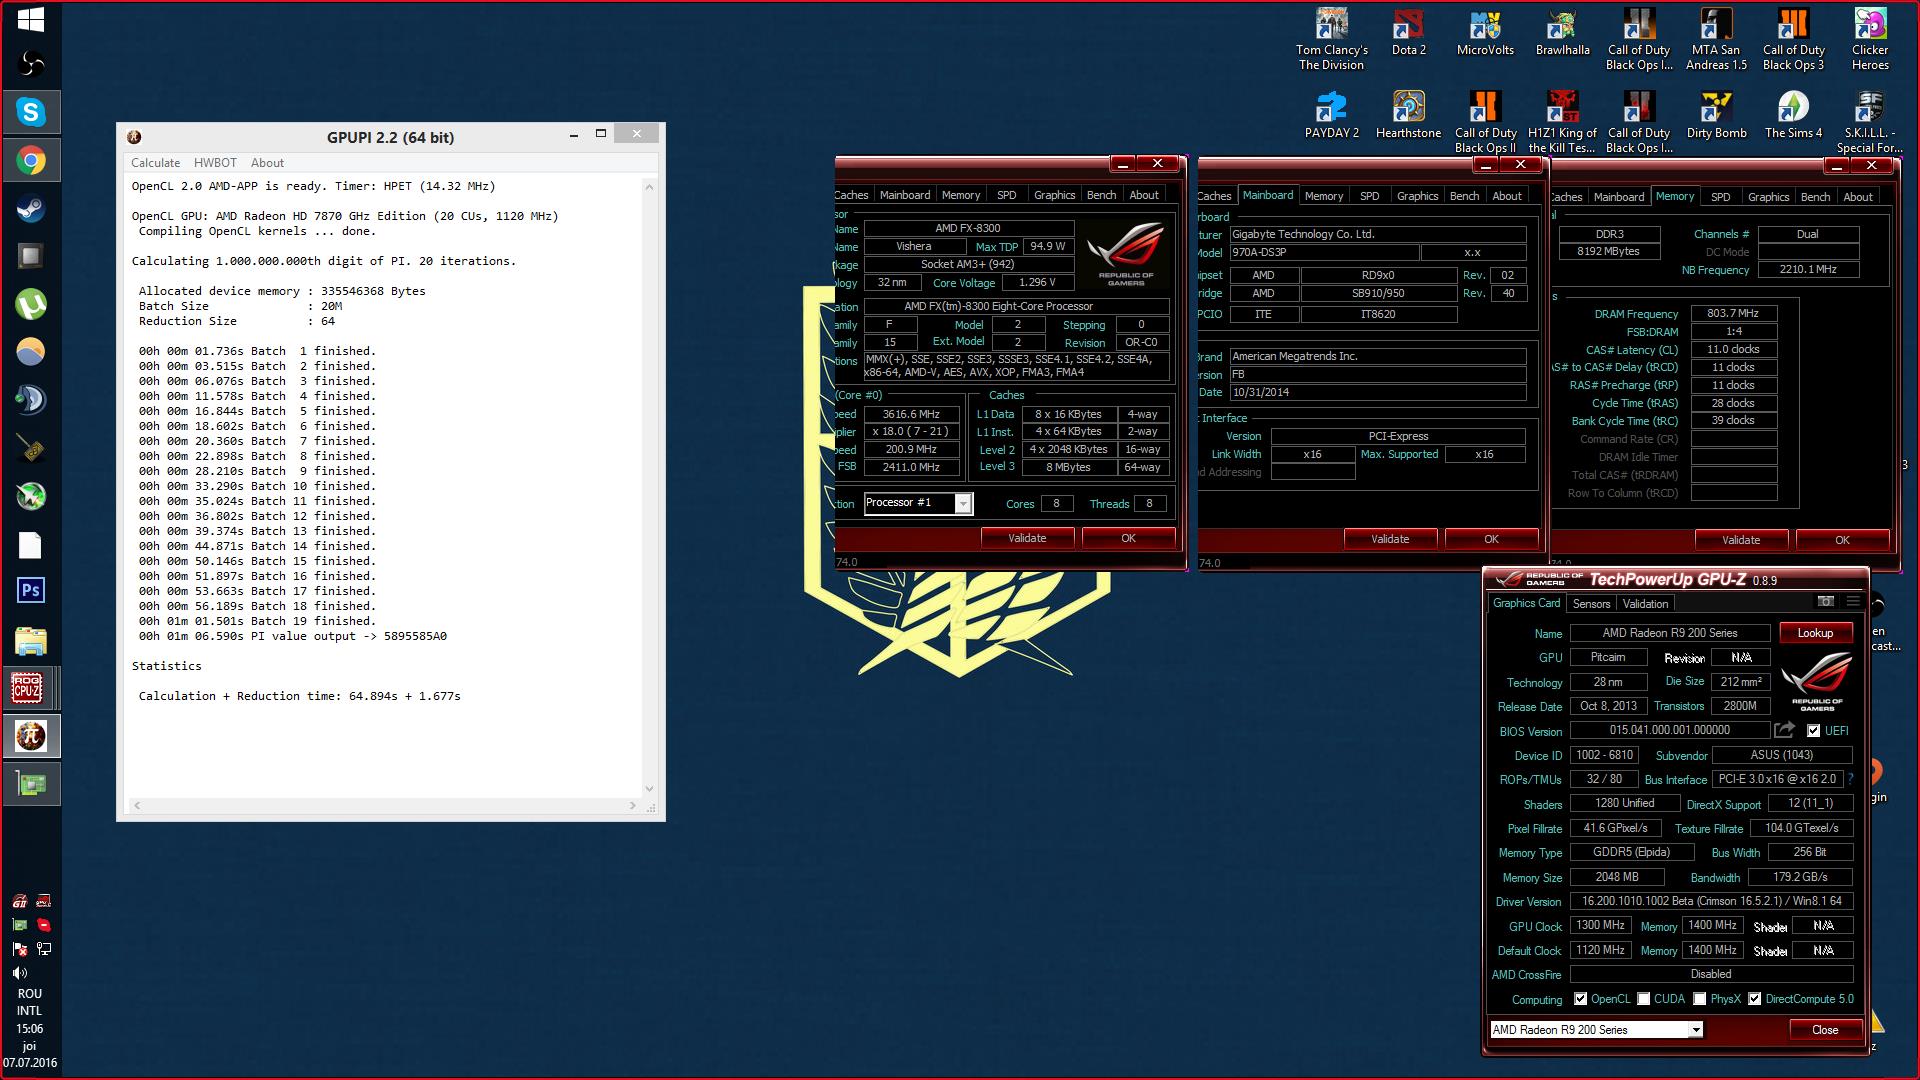The image size is (1920, 1080).
Task: Click the PI value output line 5895585A0
Action: [x=293, y=636]
